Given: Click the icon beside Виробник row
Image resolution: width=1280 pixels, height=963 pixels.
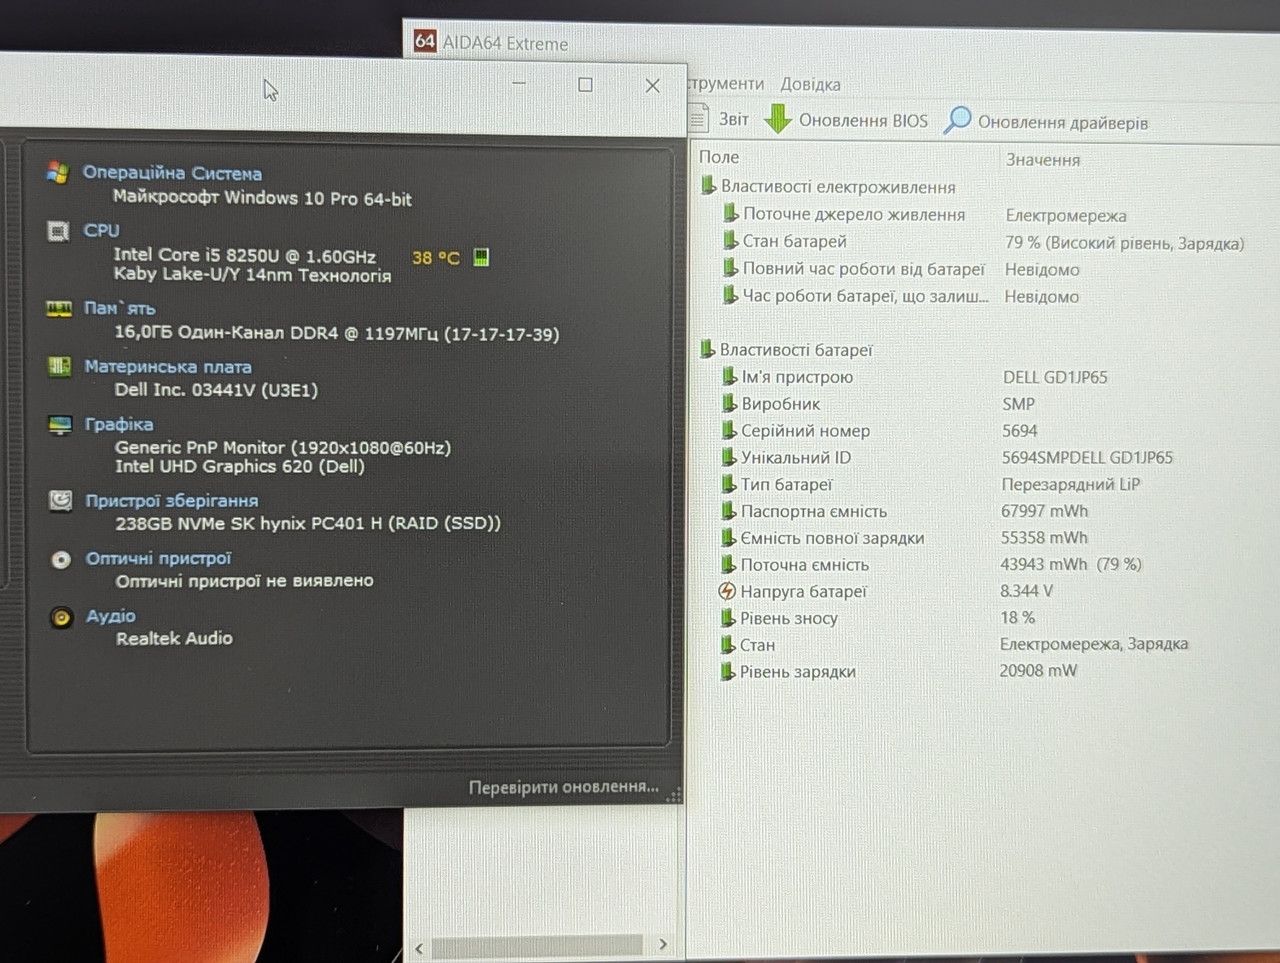Looking at the screenshot, I should [730, 404].
